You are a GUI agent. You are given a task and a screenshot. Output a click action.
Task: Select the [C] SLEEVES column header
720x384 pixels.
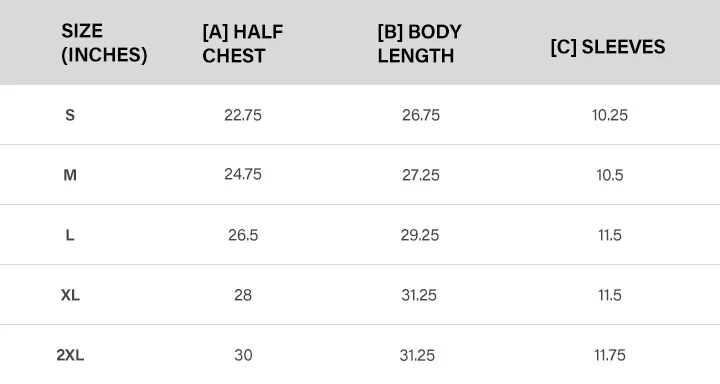608,47
